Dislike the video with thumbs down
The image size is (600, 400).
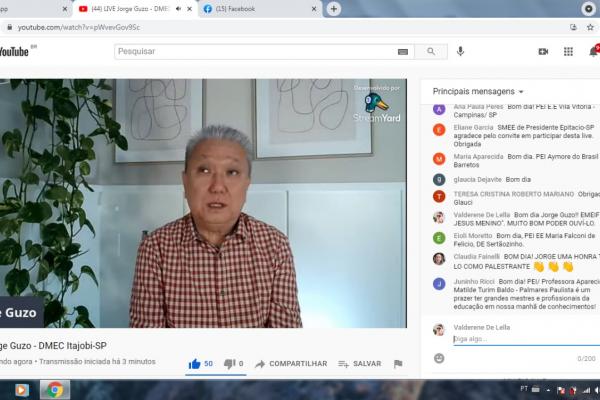point(229,364)
